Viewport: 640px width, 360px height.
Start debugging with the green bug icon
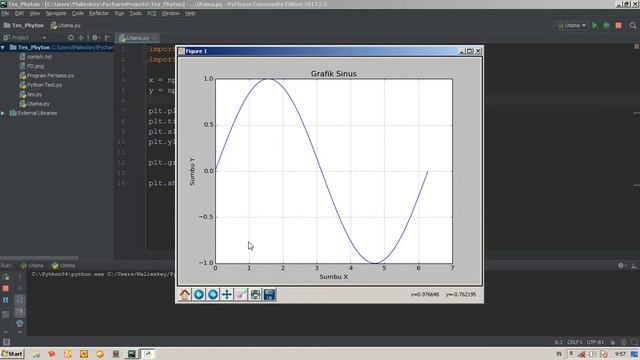click(x=607, y=25)
